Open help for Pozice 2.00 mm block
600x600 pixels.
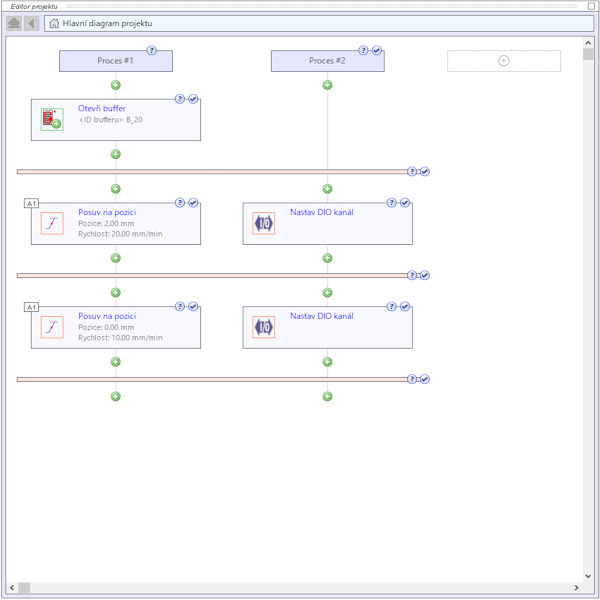(180, 202)
